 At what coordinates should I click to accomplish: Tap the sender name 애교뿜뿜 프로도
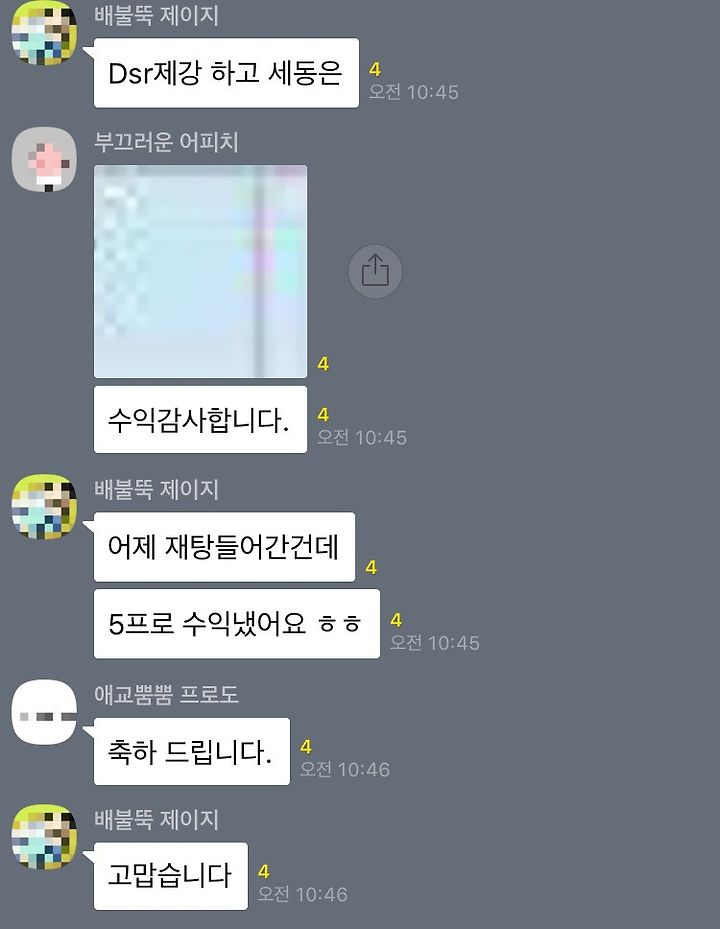coord(167,694)
